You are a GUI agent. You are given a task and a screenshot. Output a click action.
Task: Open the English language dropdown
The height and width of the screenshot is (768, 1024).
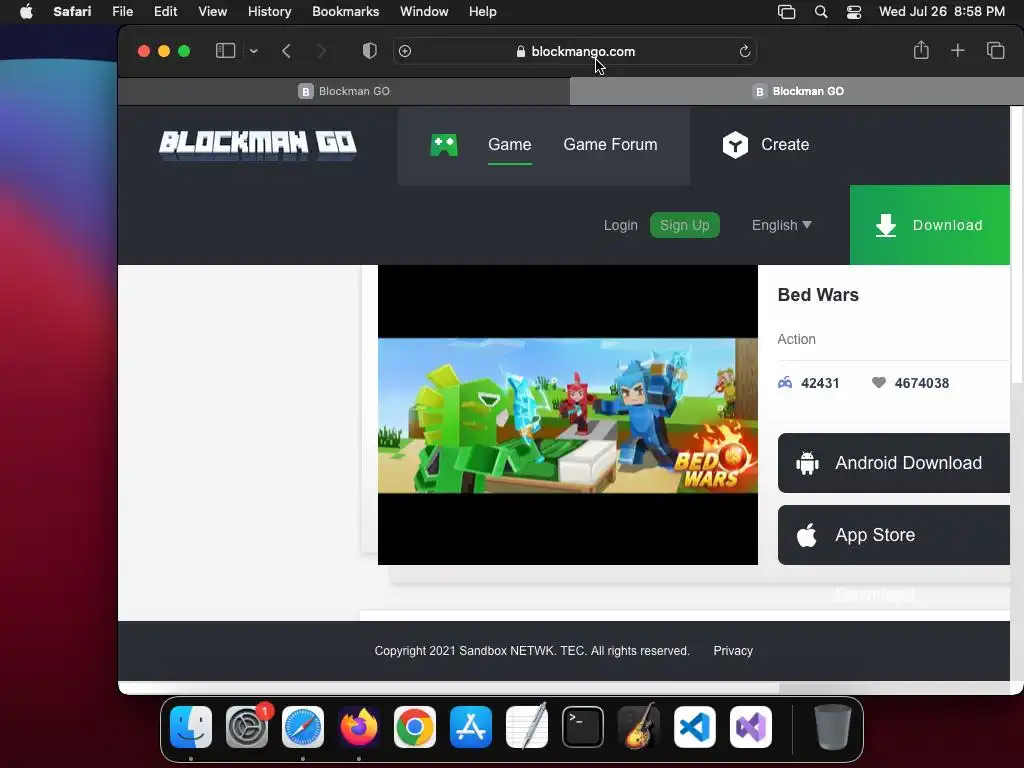tap(782, 225)
